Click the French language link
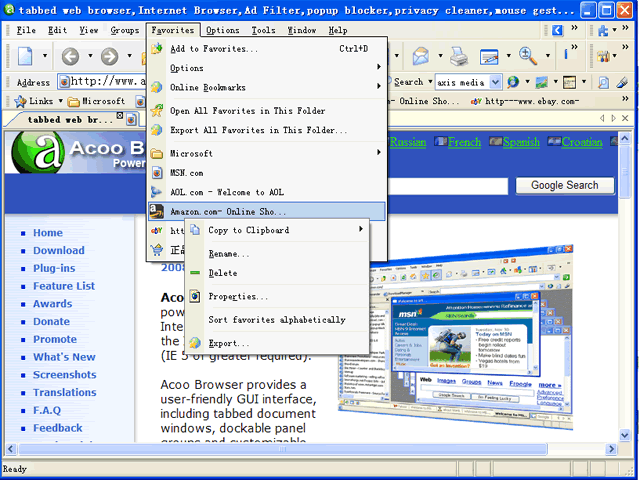640x480 pixels. [x=464, y=142]
